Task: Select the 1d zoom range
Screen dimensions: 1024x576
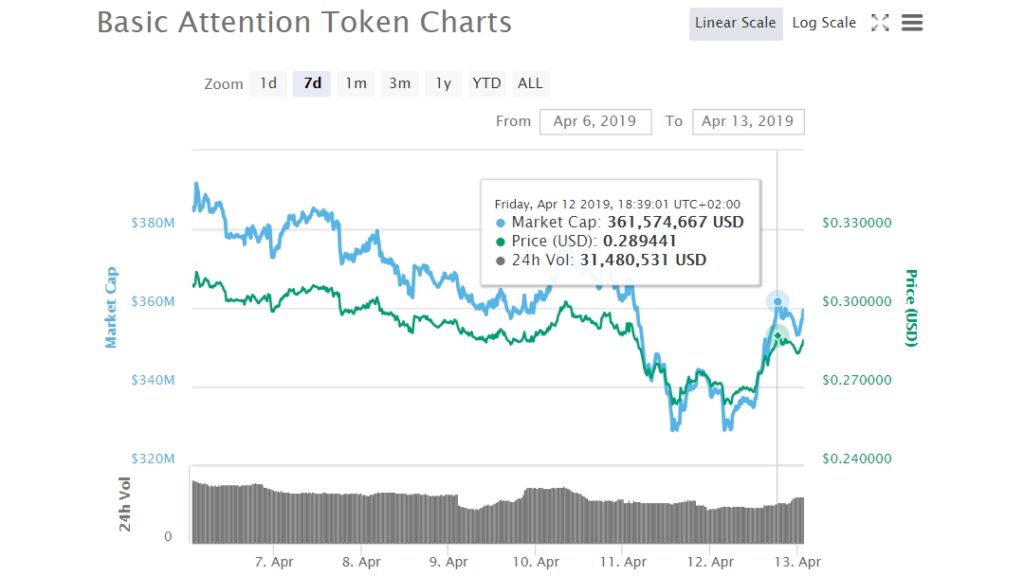Action: pos(267,84)
